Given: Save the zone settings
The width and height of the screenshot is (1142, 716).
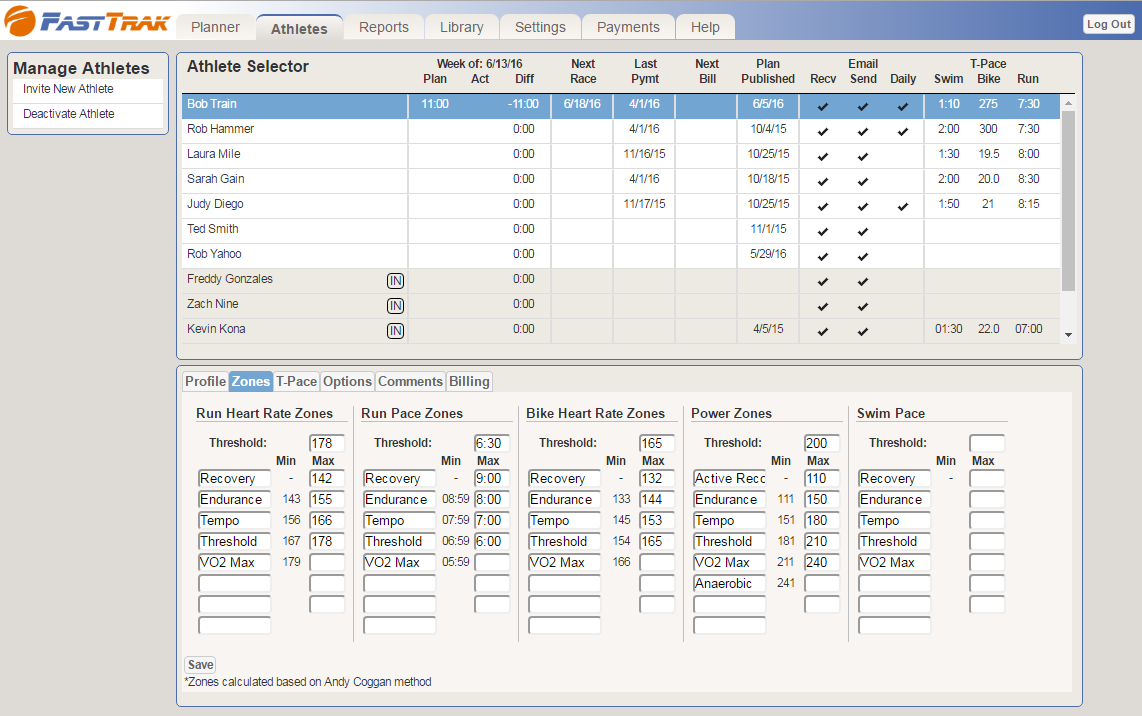Looking at the screenshot, I should pyautogui.click(x=200, y=665).
